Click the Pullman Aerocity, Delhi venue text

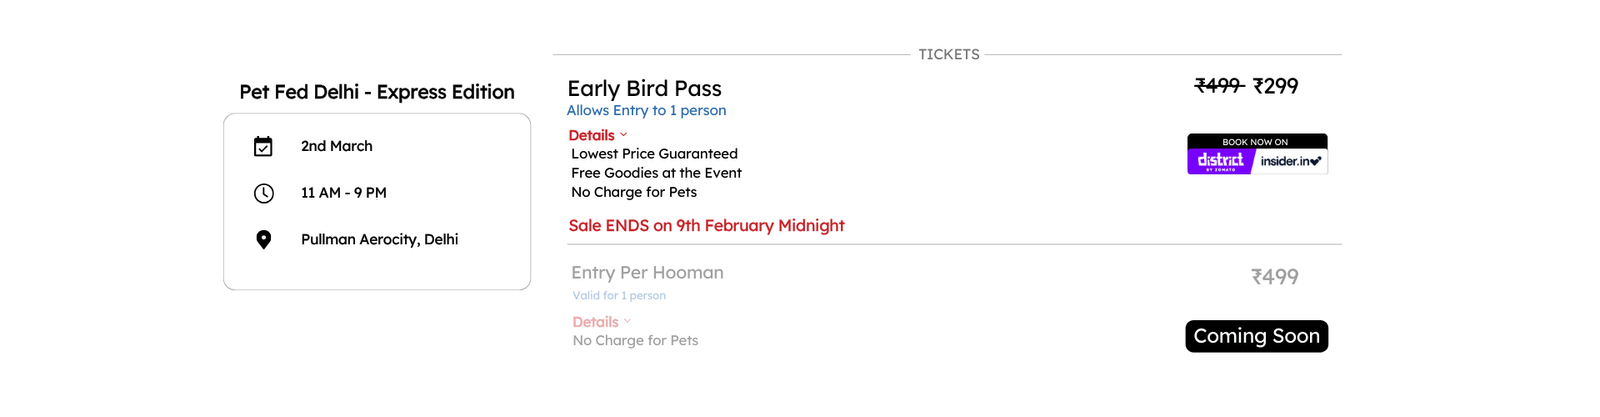pyautogui.click(x=380, y=240)
